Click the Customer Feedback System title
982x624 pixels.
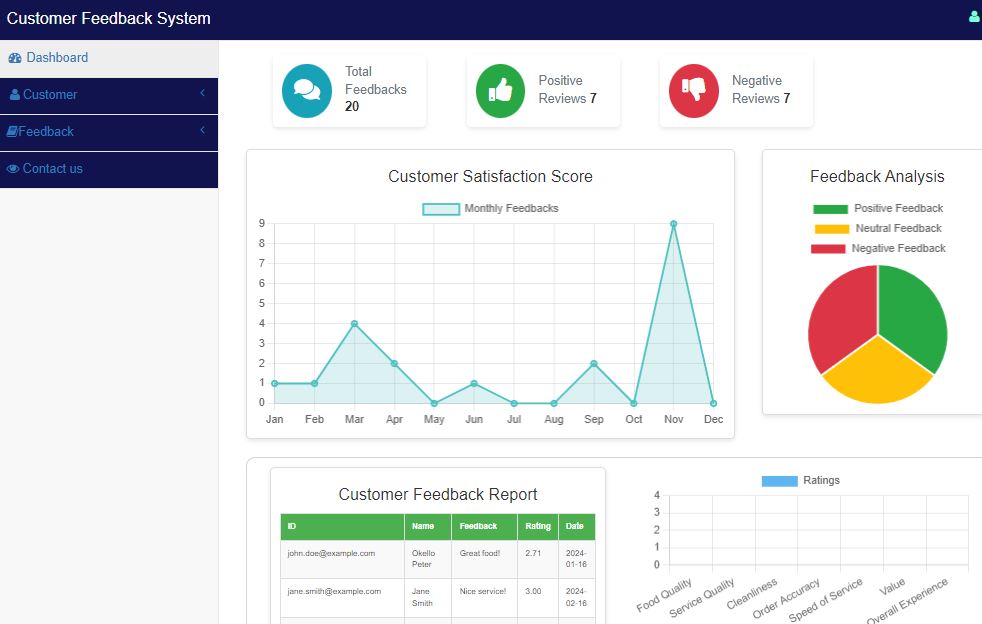click(x=109, y=18)
